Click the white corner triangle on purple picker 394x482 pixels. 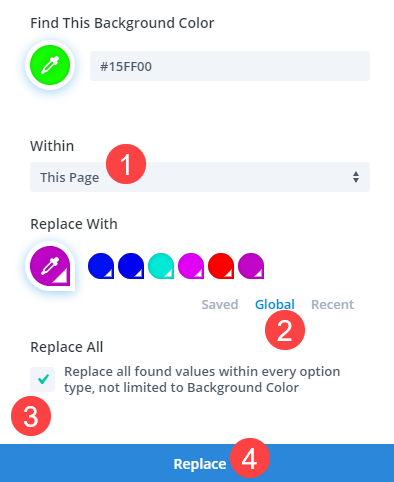pos(63,278)
